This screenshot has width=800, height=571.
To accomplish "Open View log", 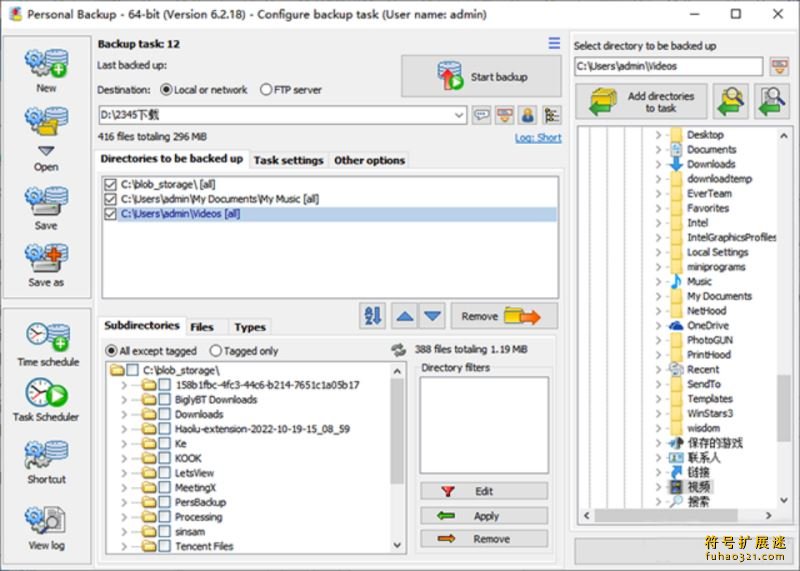I will click(x=46, y=528).
